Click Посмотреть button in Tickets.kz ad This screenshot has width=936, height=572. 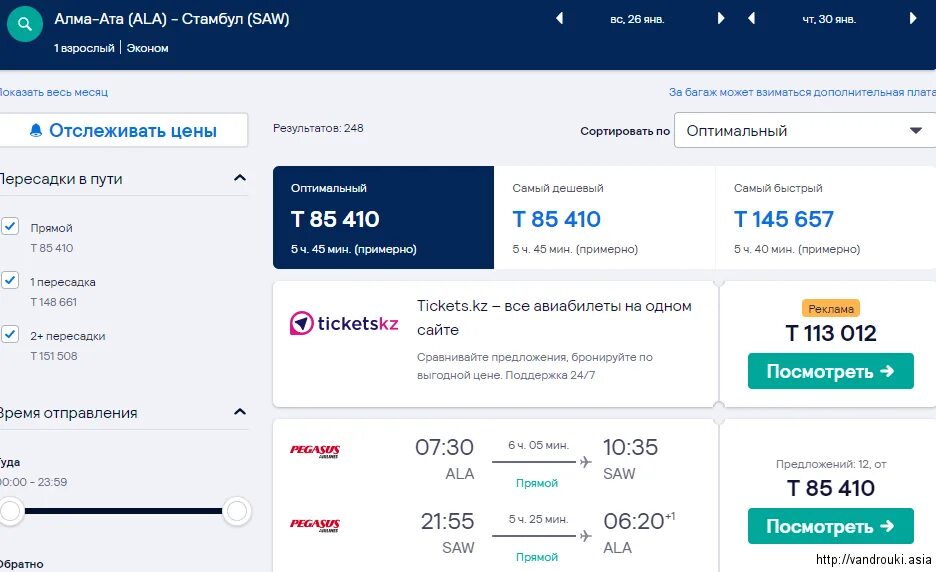click(x=830, y=371)
